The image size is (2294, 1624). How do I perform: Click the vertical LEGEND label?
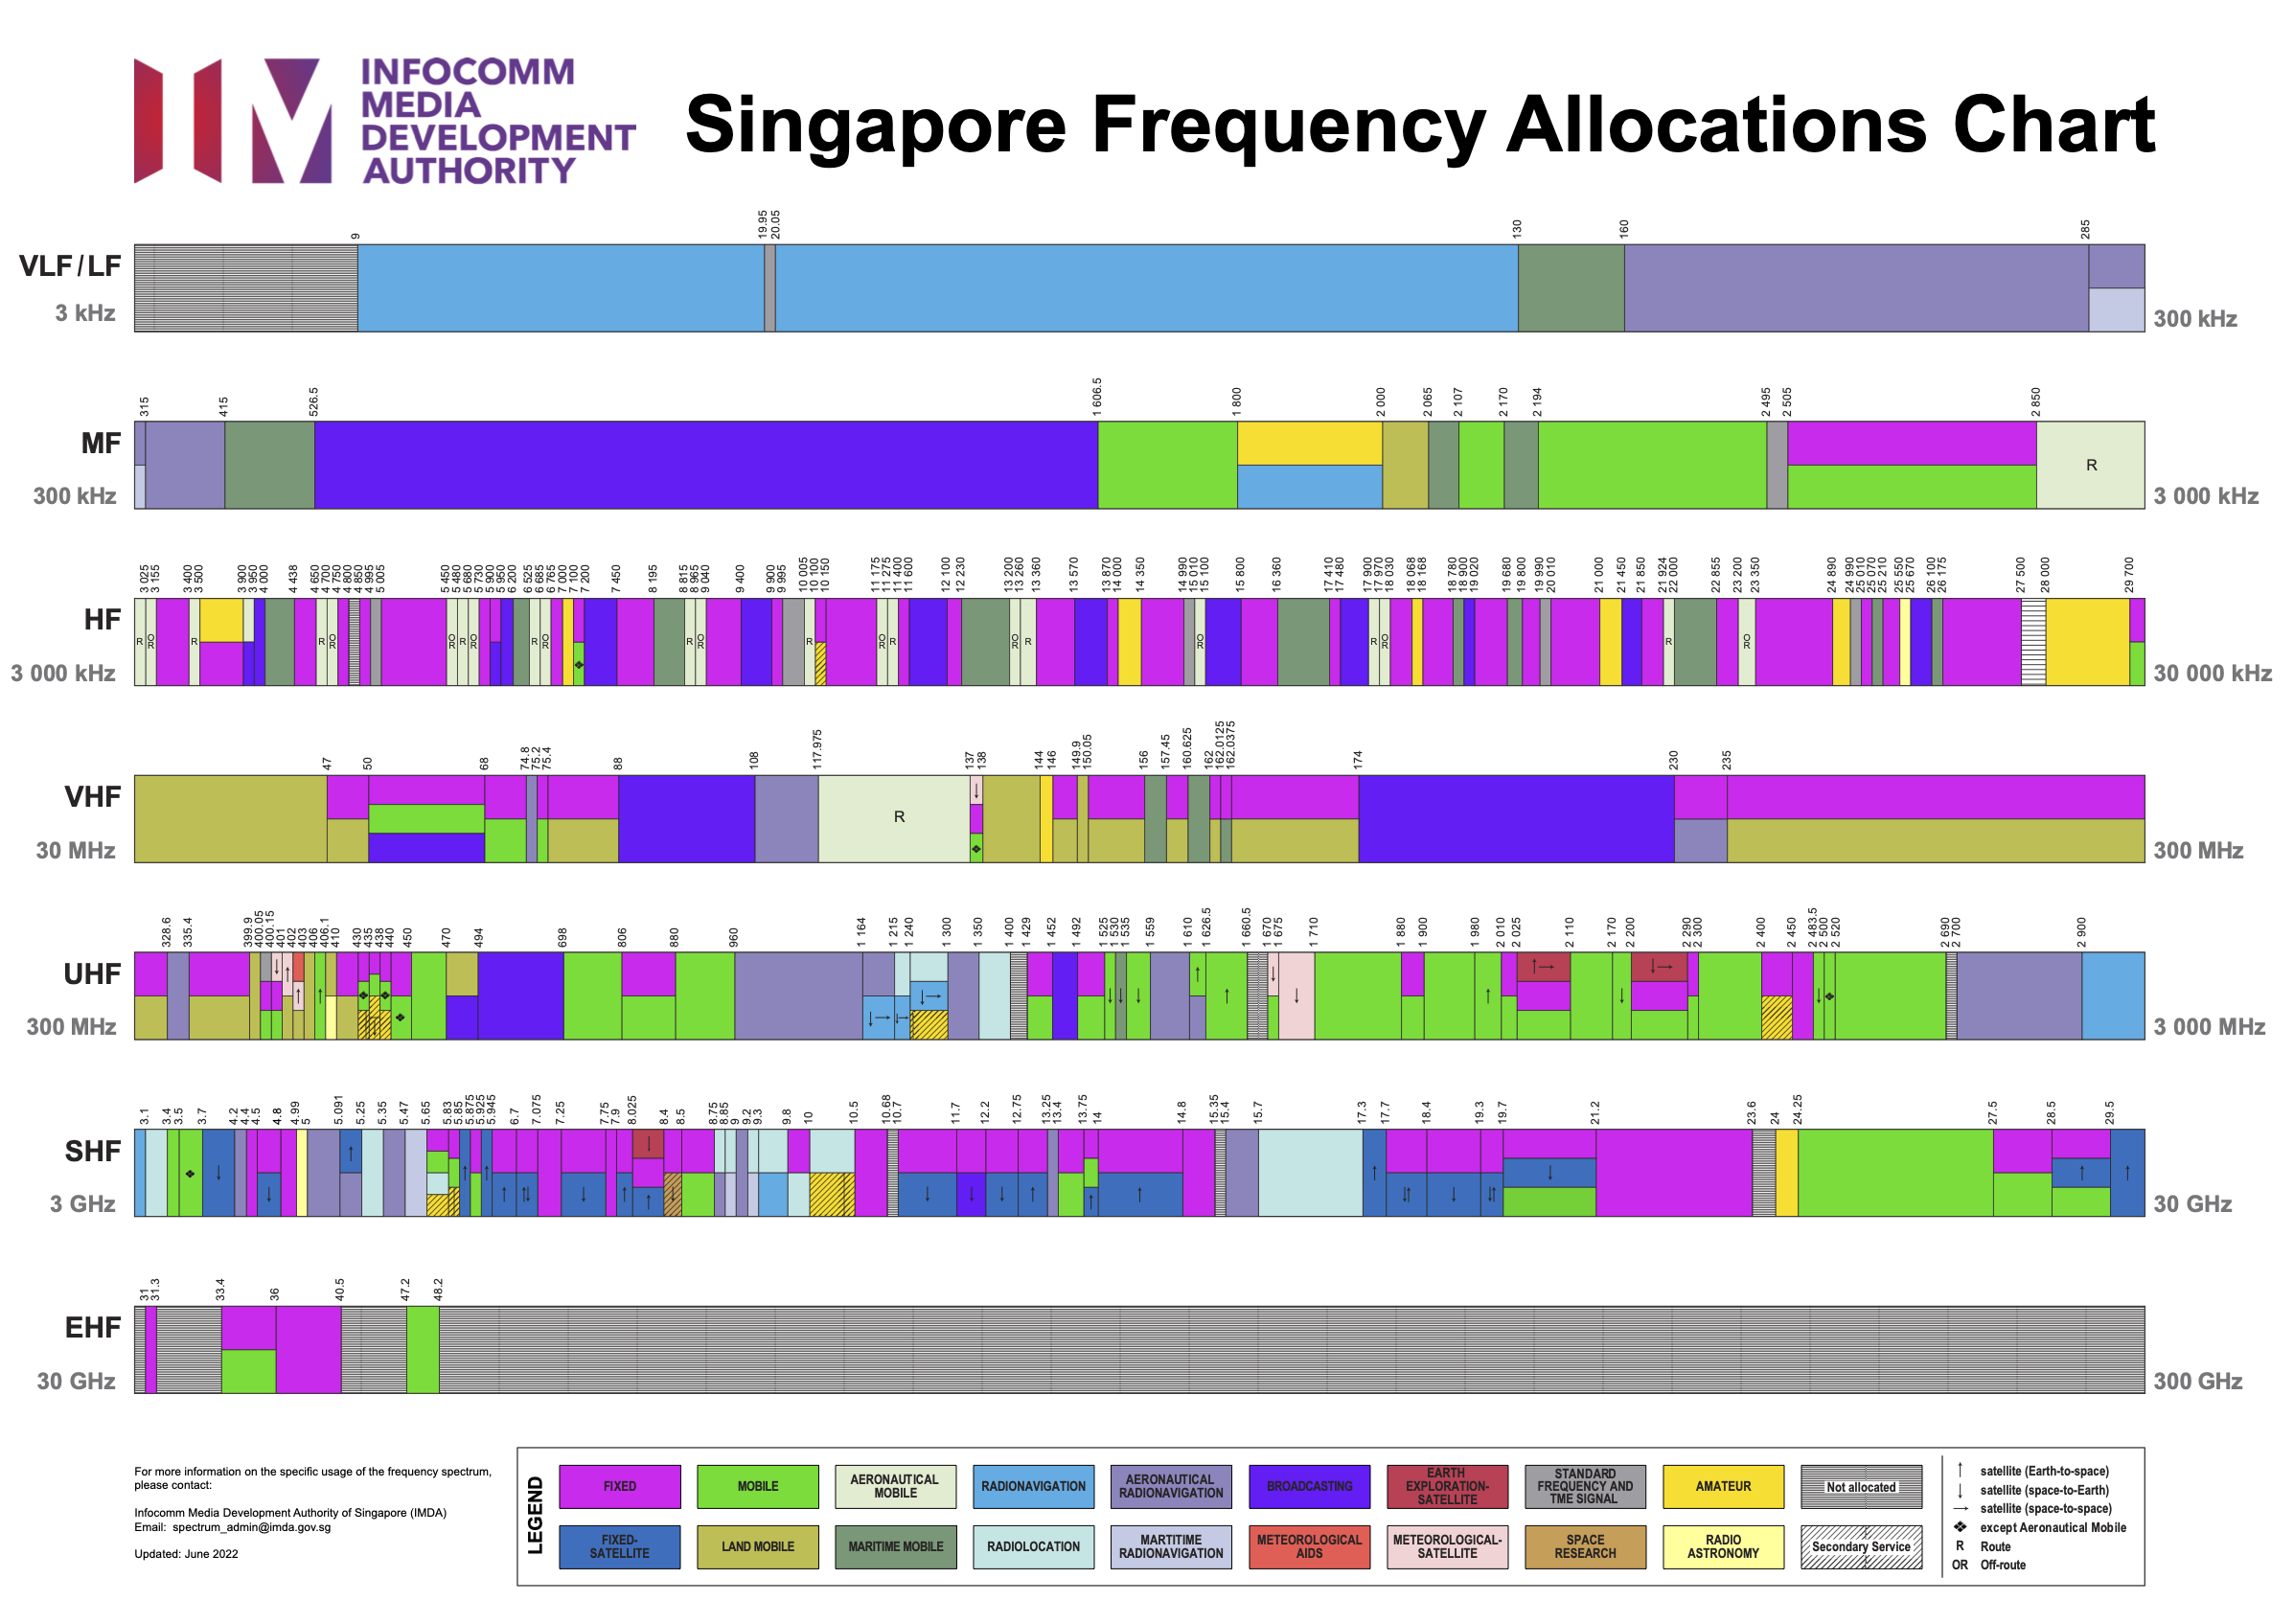[x=536, y=1516]
